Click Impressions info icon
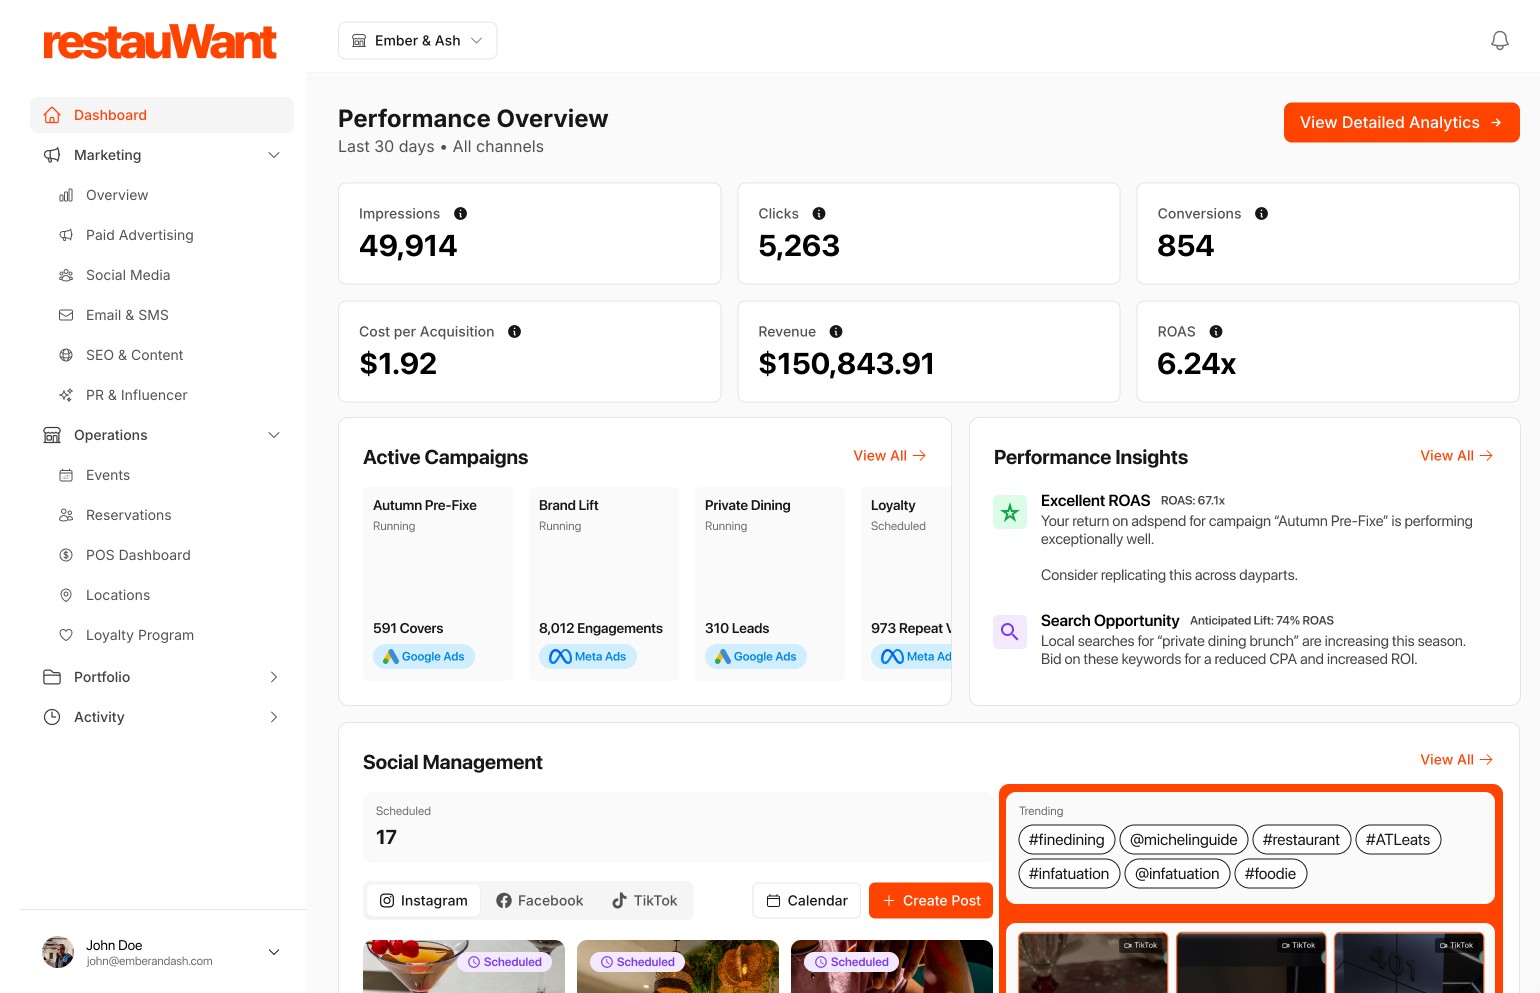Image resolution: width=1540 pixels, height=993 pixels. coord(460,214)
